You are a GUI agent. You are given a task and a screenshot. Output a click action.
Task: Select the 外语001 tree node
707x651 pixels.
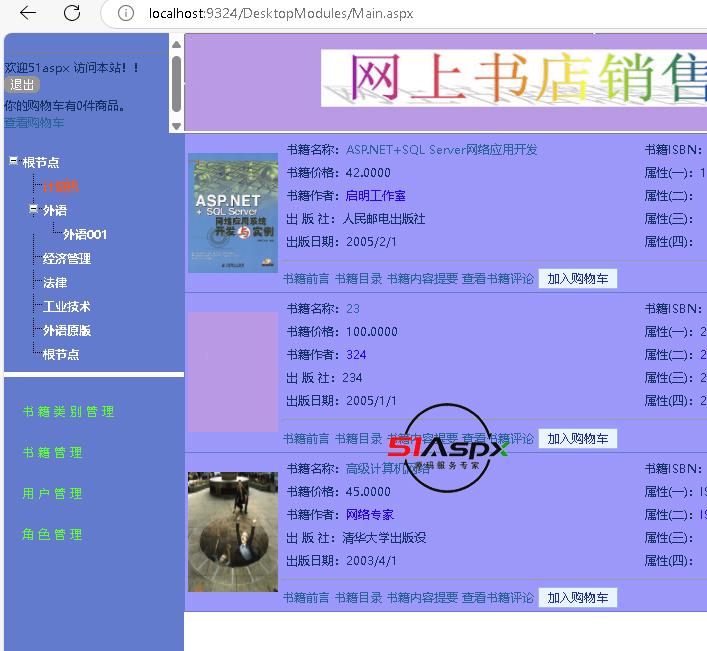85,235
